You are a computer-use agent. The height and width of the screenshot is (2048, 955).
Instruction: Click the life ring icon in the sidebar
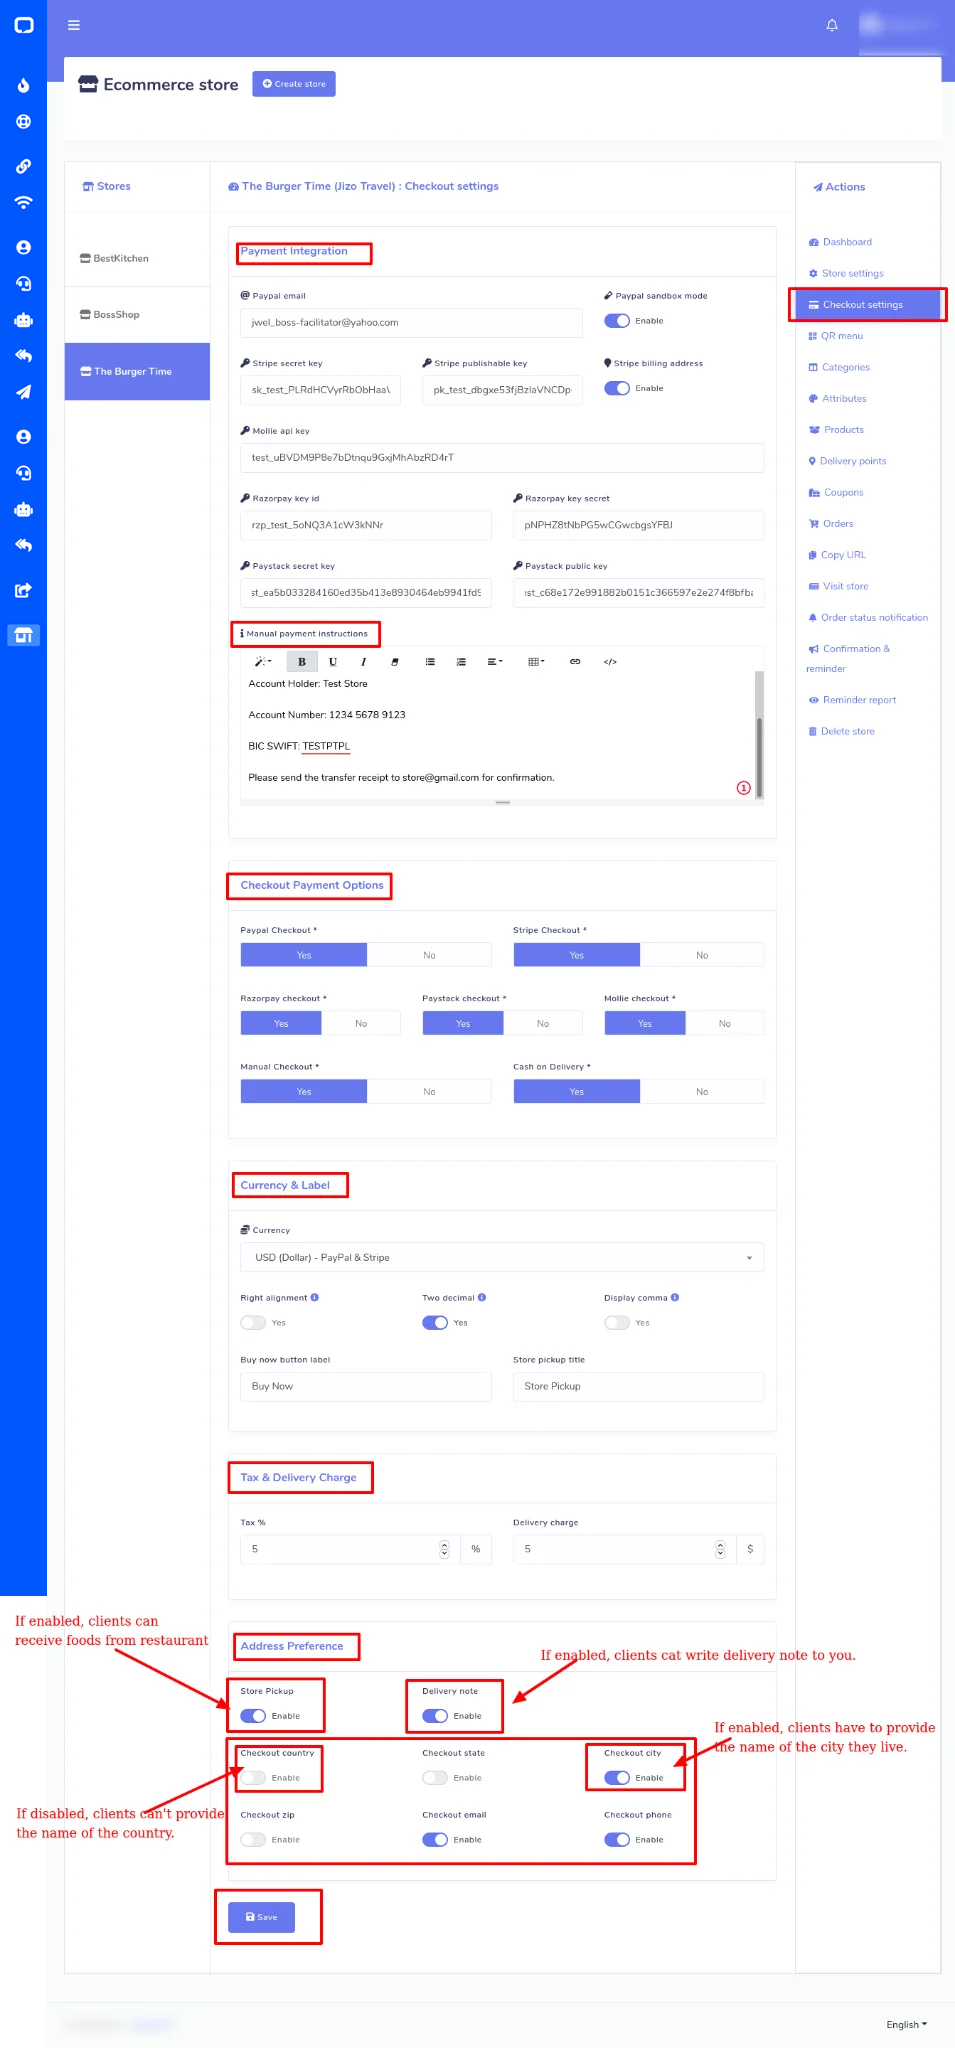click(x=23, y=122)
